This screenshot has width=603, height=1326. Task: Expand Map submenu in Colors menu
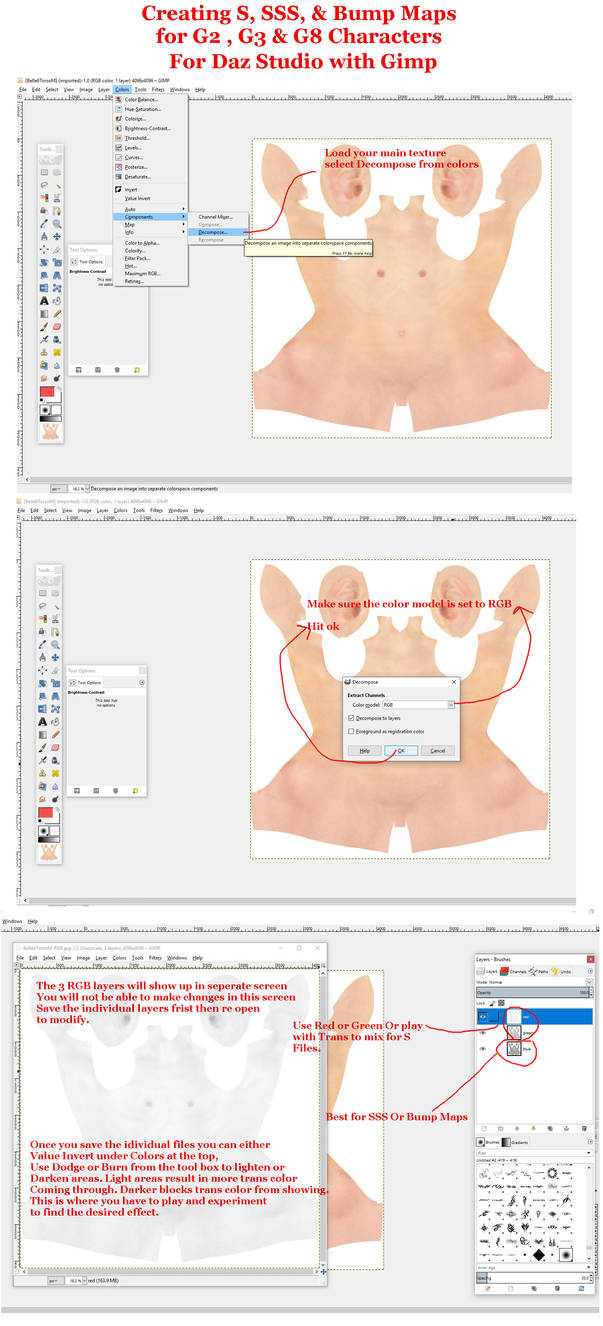click(150, 224)
